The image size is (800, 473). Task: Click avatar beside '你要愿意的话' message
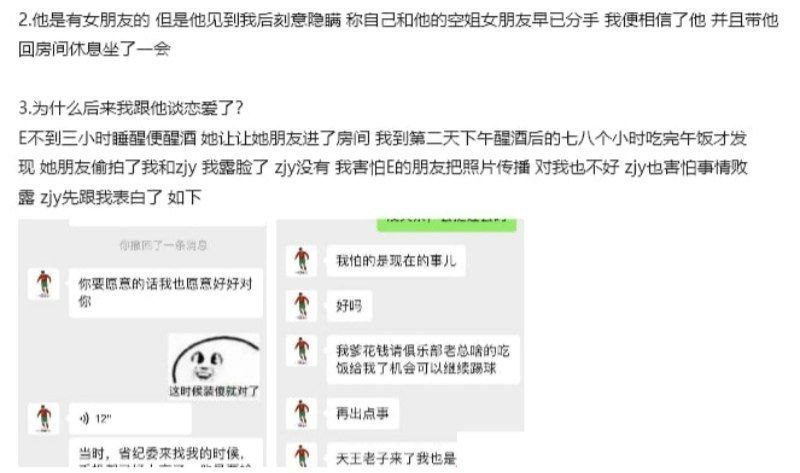coord(44,284)
